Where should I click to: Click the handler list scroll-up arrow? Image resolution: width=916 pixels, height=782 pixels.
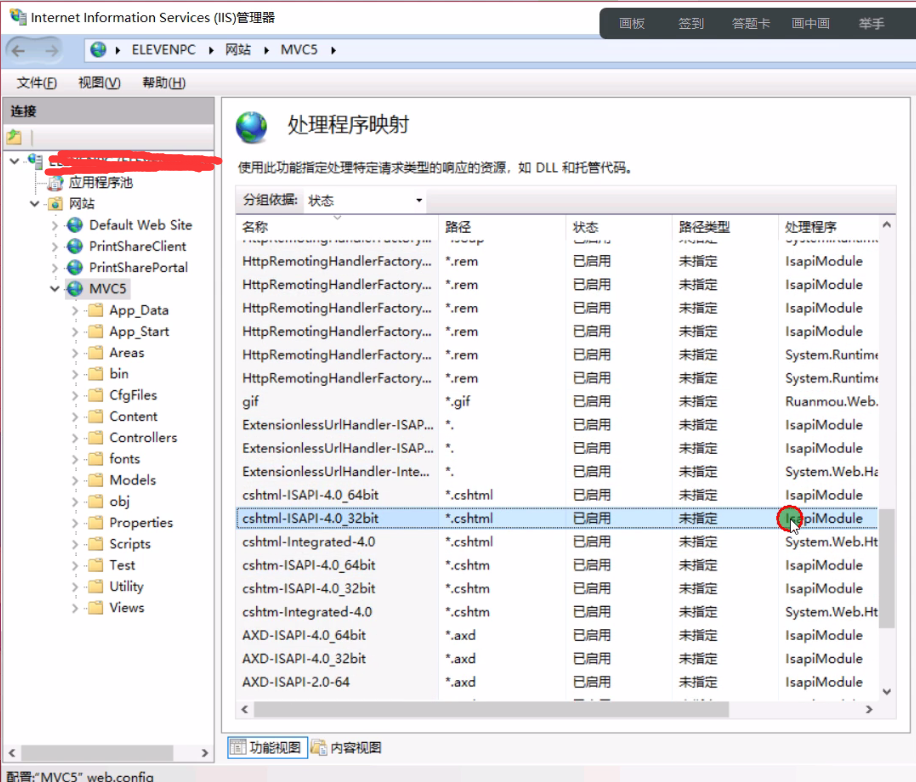(x=887, y=224)
